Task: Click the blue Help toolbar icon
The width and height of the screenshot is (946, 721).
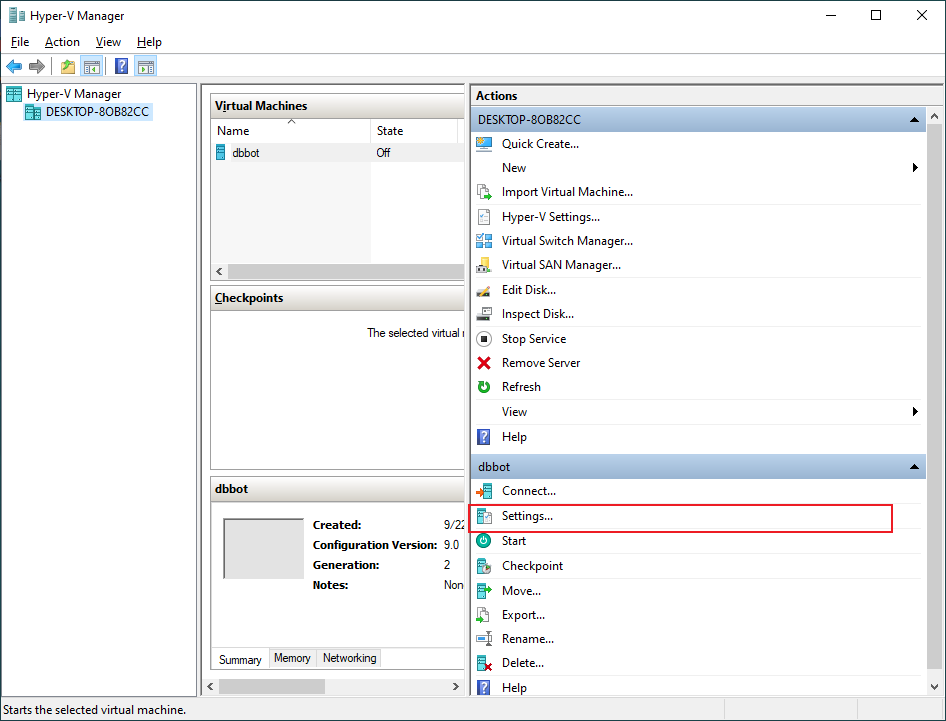Action: click(121, 66)
